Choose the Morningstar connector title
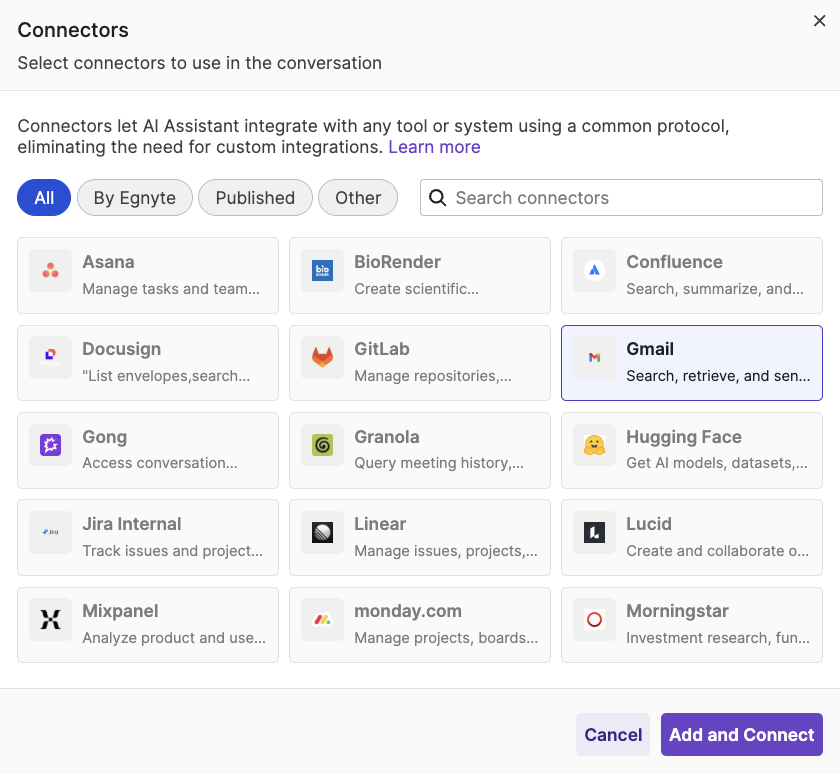The height and width of the screenshot is (774, 840). 678,611
